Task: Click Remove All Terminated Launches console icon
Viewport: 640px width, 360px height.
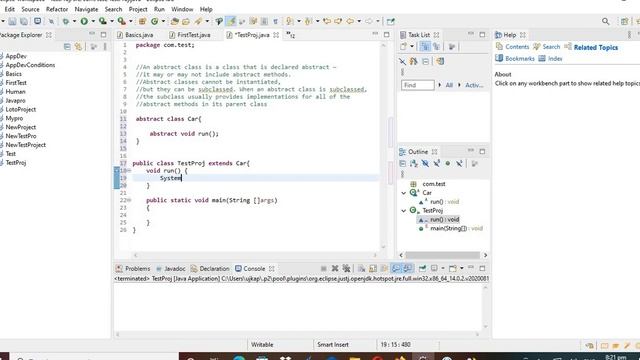Action: (346, 269)
